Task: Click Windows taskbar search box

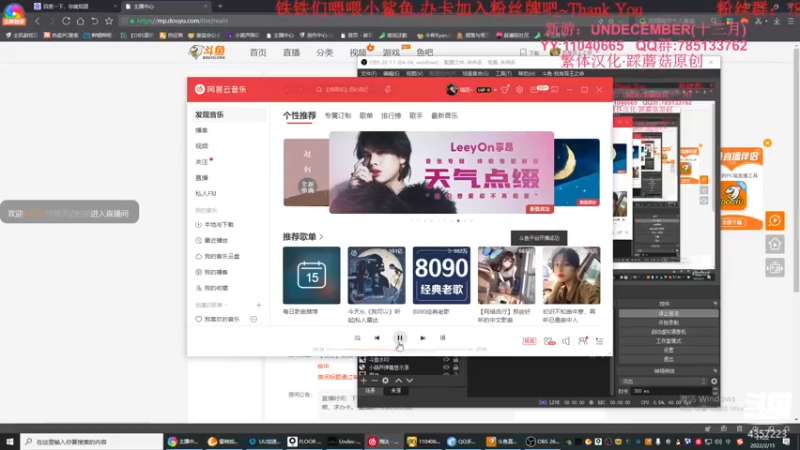Action: [x=92, y=441]
